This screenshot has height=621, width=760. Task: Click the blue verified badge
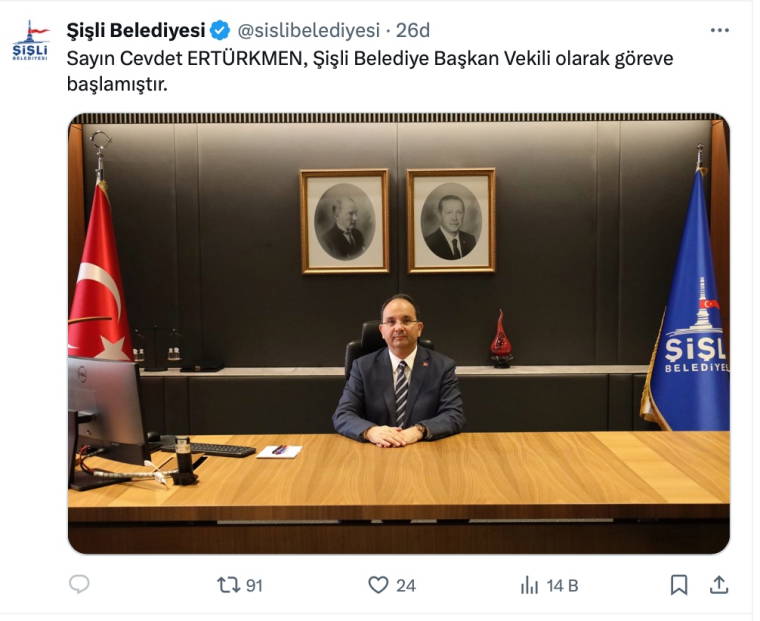click(x=221, y=31)
